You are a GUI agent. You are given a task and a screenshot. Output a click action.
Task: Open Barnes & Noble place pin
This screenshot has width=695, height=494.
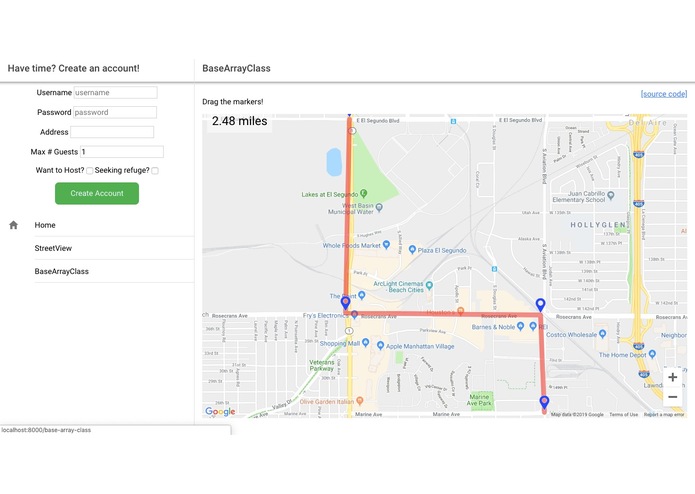[520, 327]
